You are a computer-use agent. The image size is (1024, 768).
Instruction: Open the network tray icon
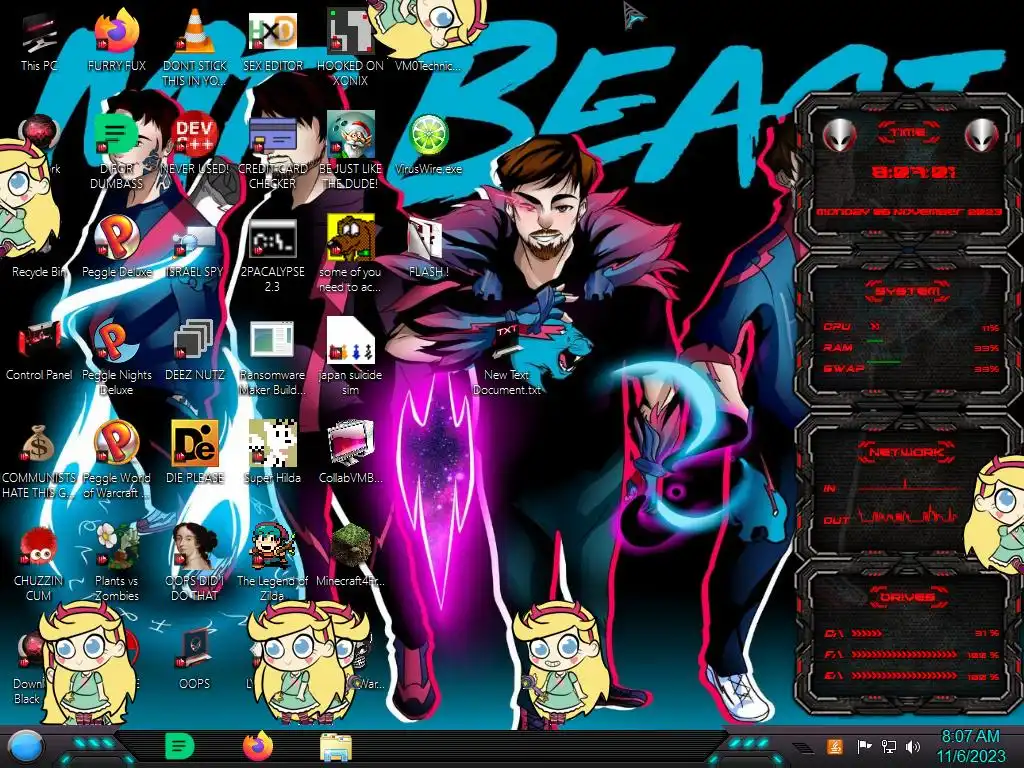point(889,746)
